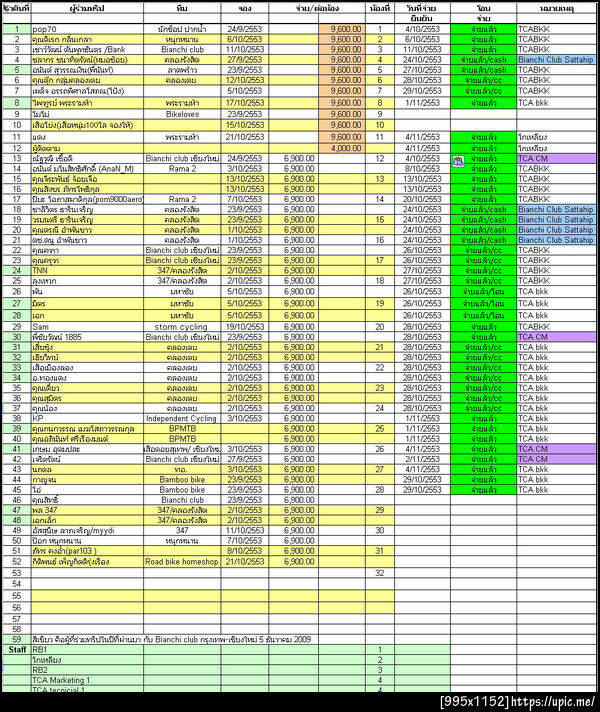Select the 'Sam' name cell
Screen dimensions: 600x712
(x=87, y=327)
